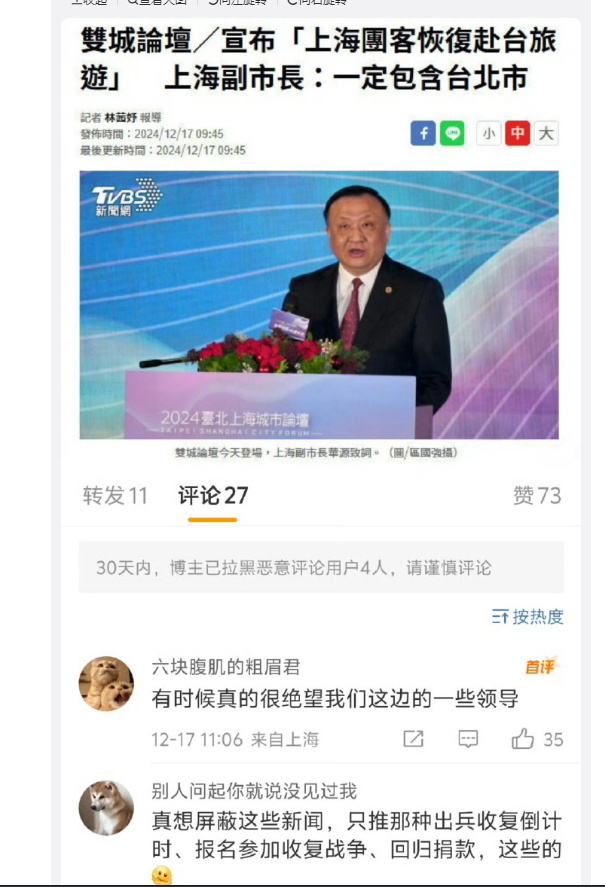Select large font size 大
The width and height of the screenshot is (605, 887).
click(x=546, y=134)
